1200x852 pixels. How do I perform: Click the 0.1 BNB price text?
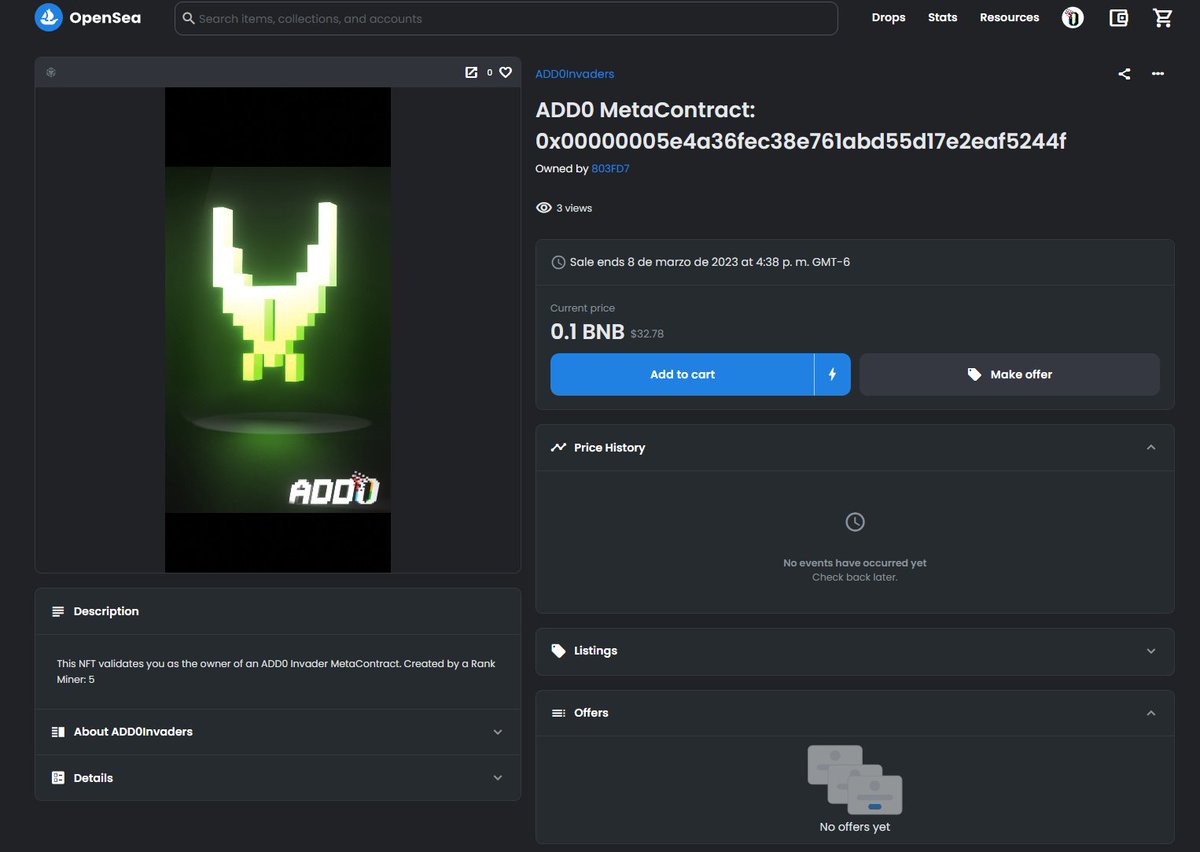[587, 332]
